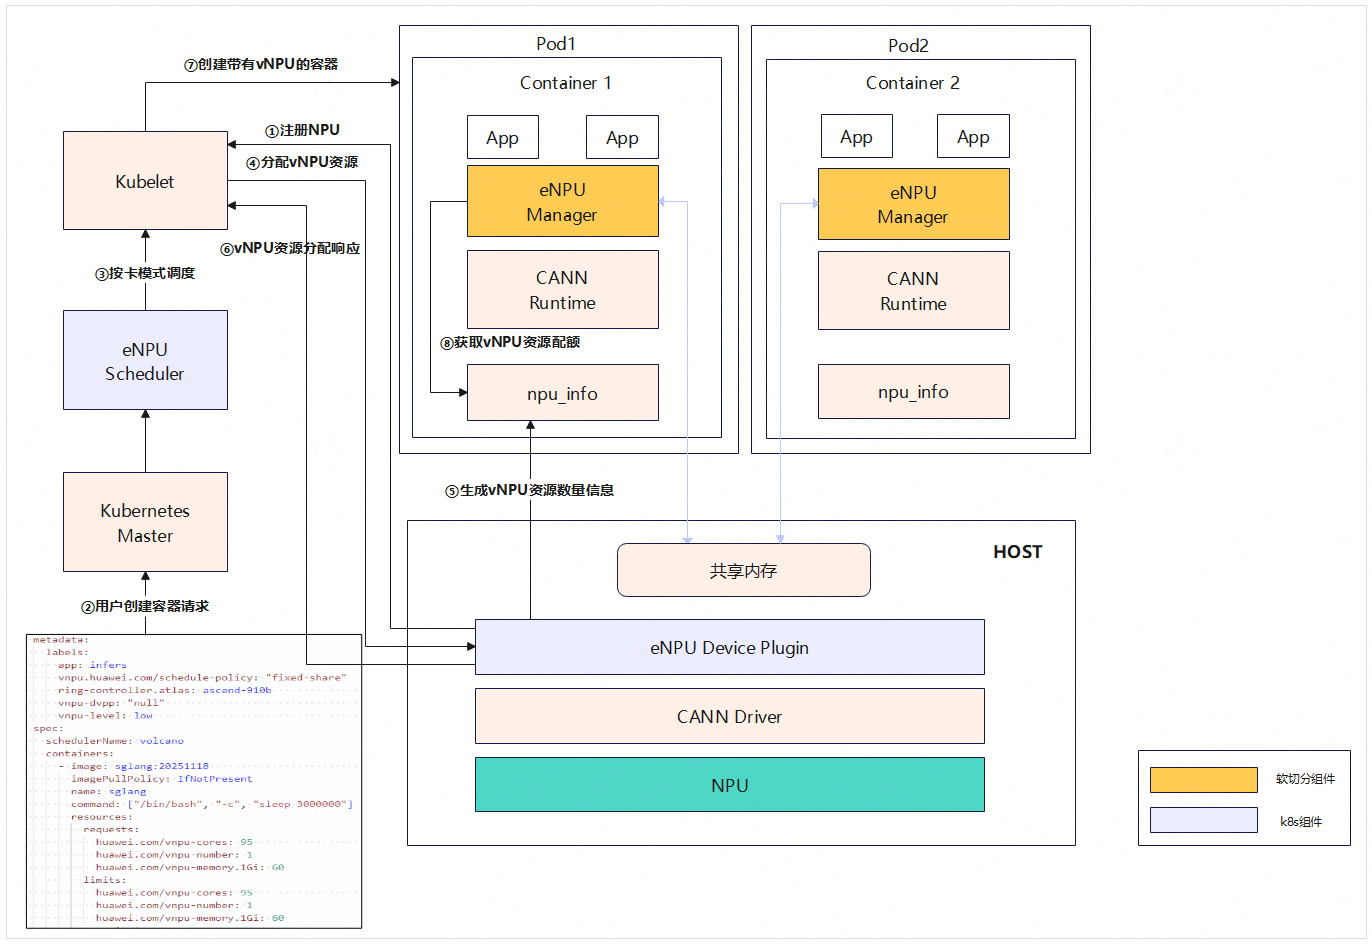Screen dimensions: 1372x944
Task: Click the 共享内存 rounded box
Action: pos(744,570)
